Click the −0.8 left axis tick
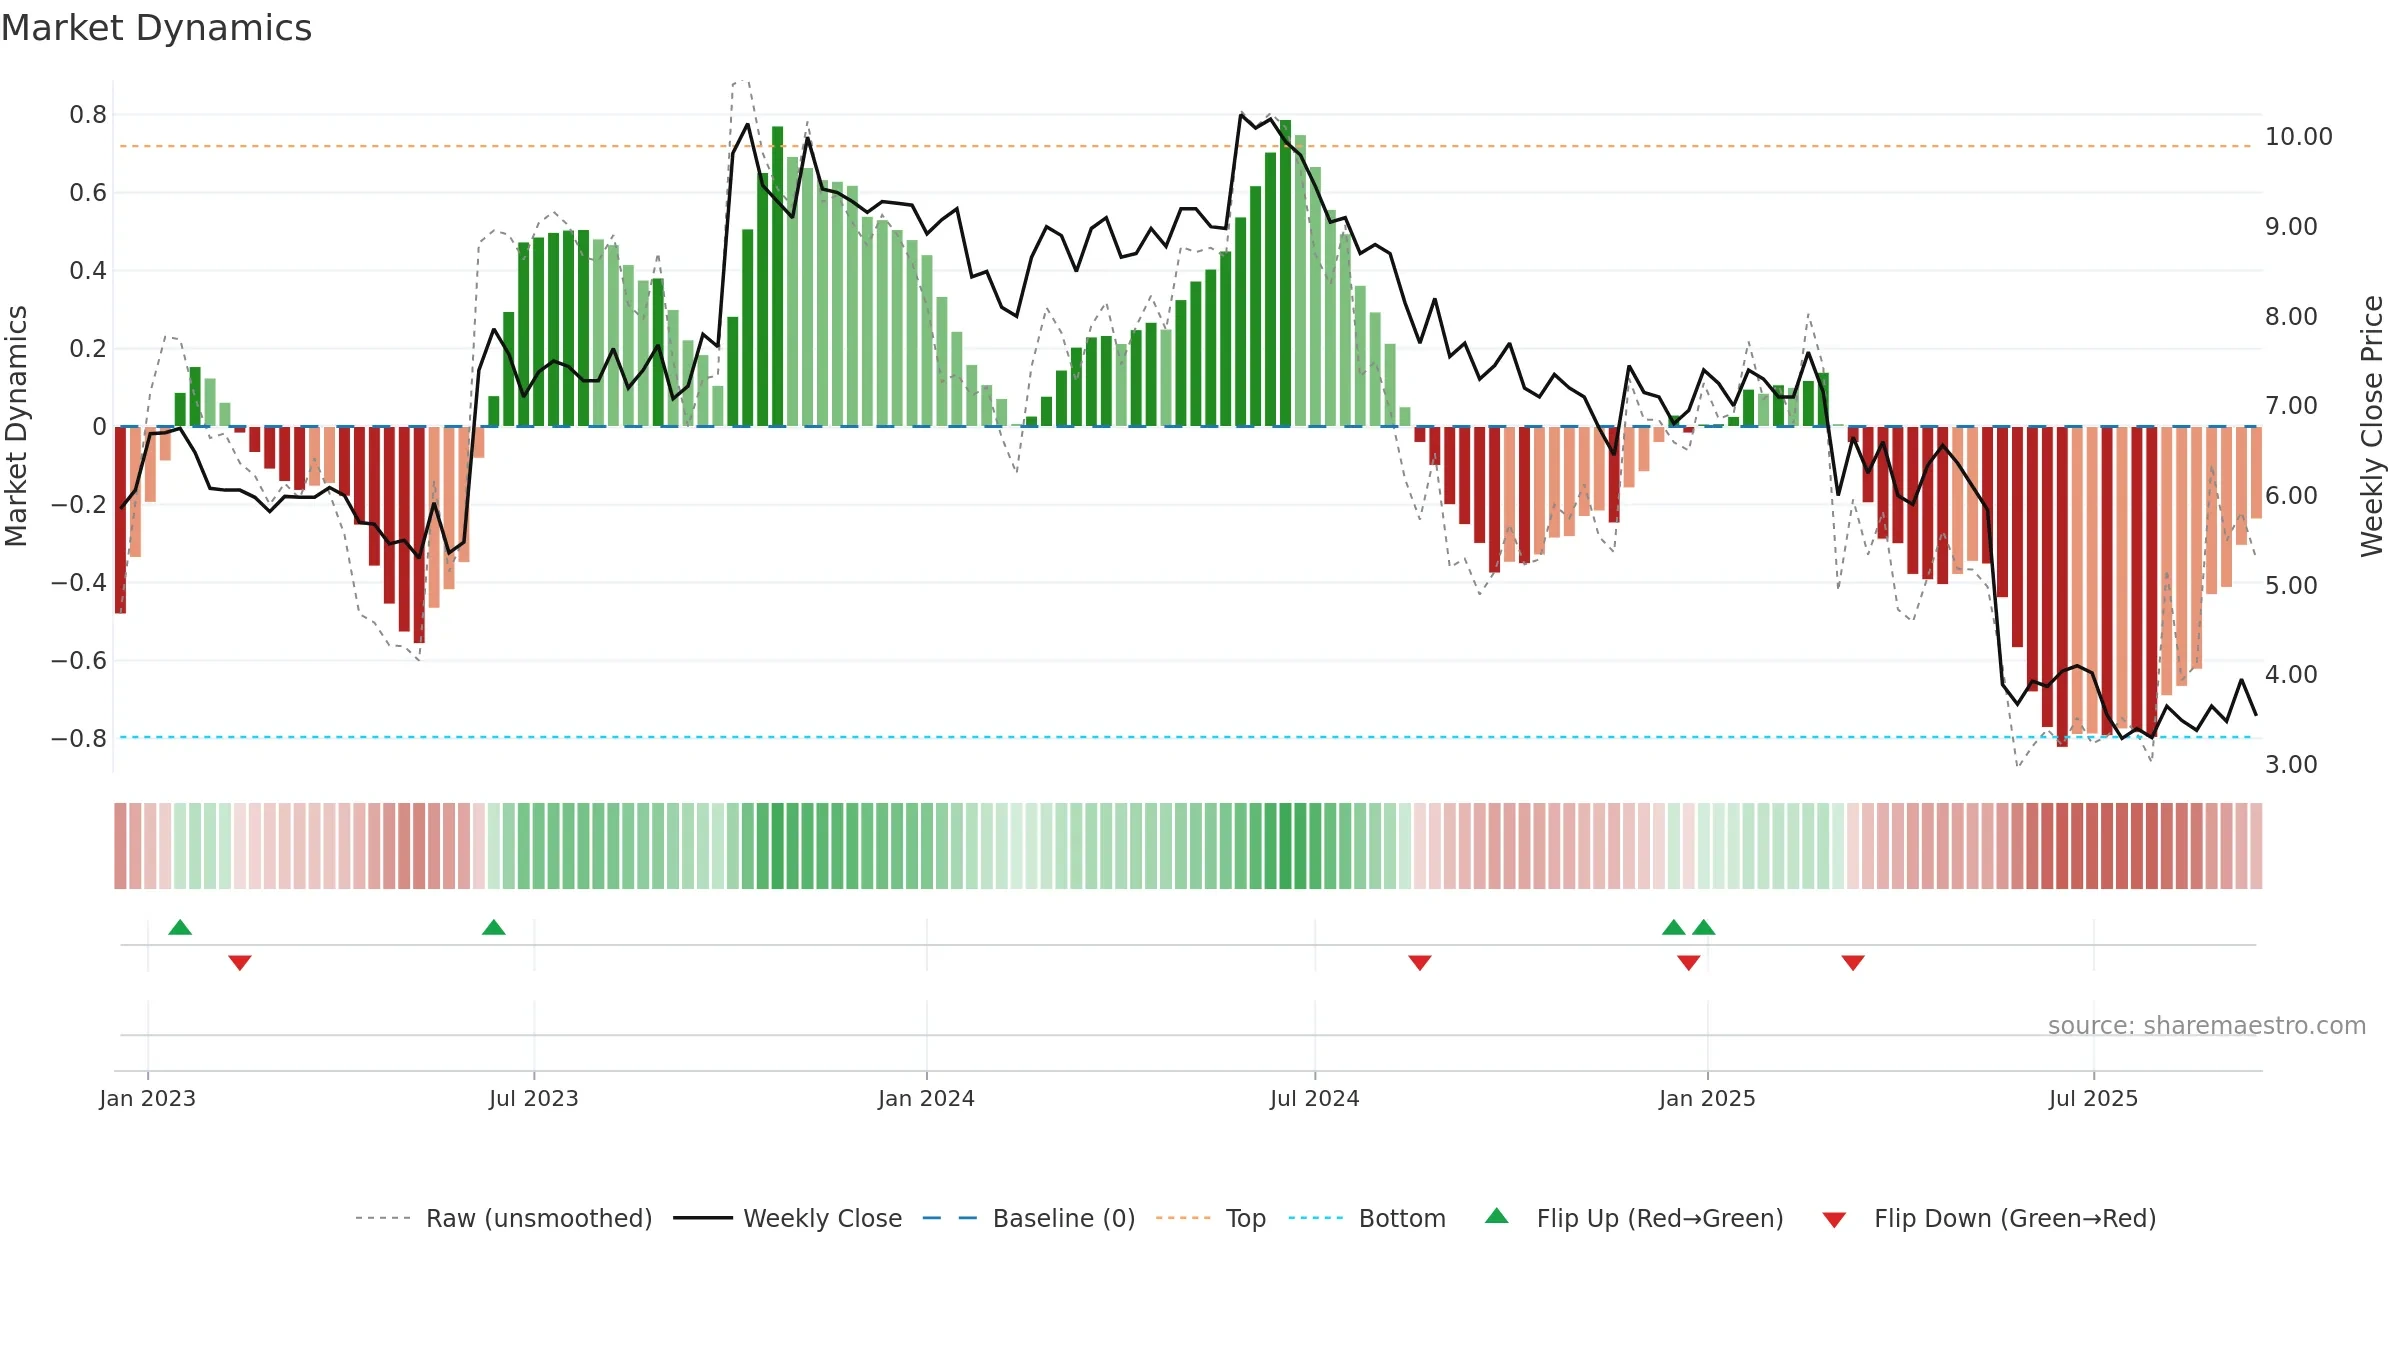 pyautogui.click(x=78, y=739)
